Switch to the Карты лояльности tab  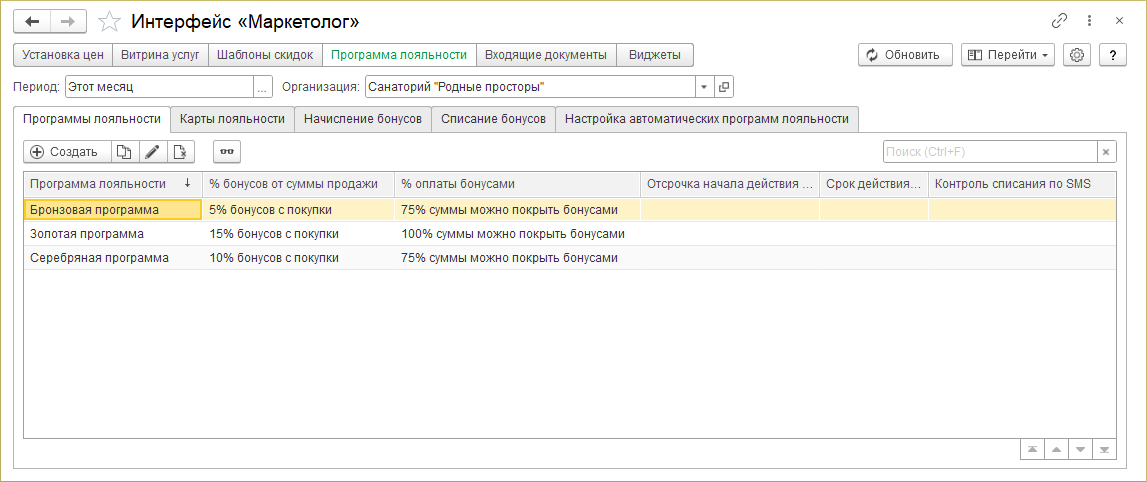232,119
